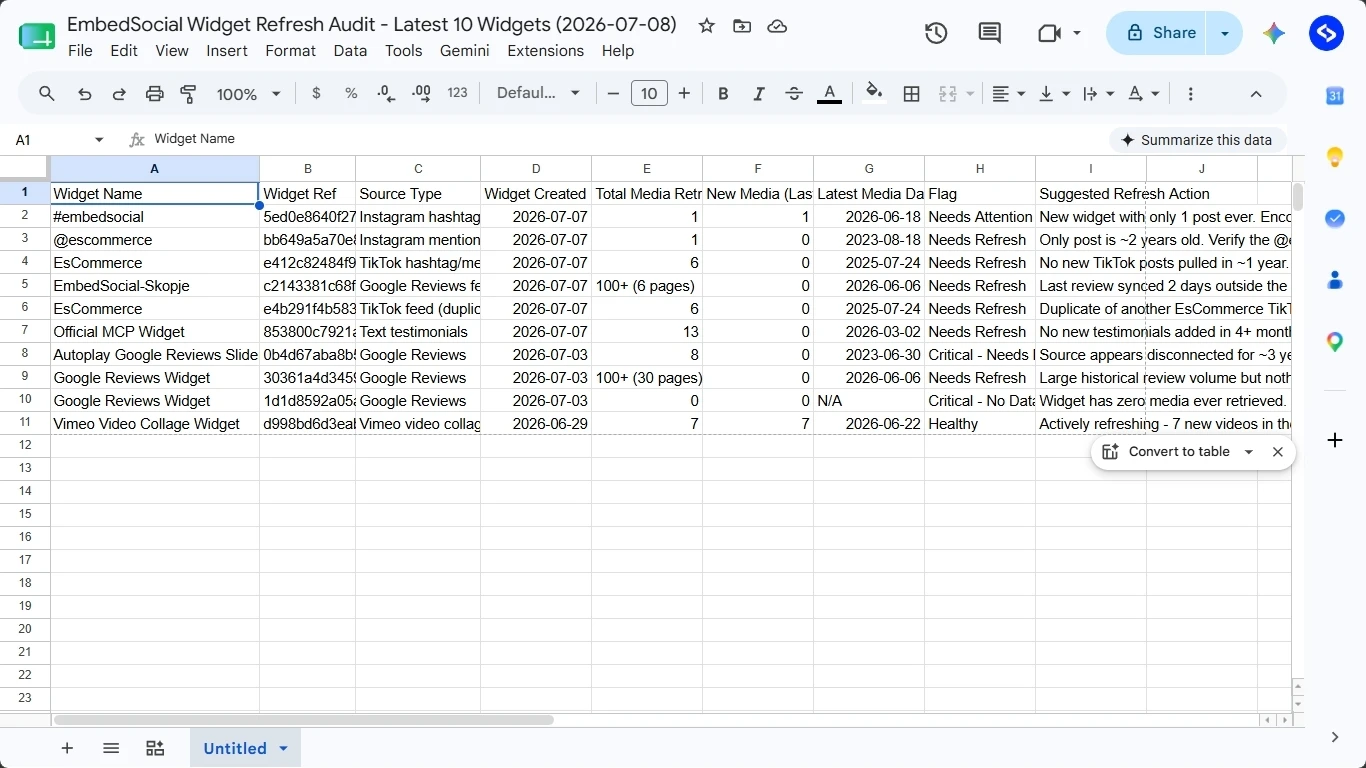This screenshot has width=1366, height=768.
Task: Open the font family dropdown
Action: [x=538, y=93]
